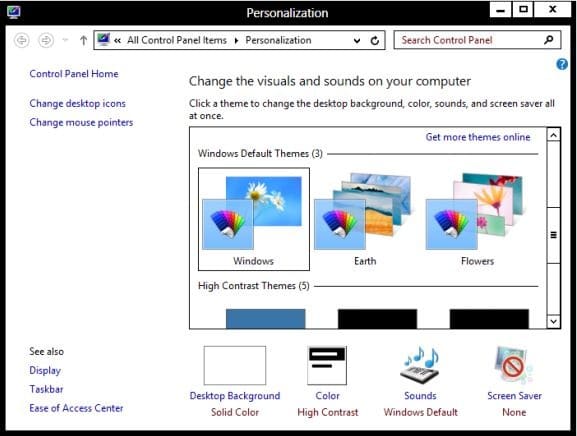Click the theme list scroll up arrow
577x436 pixels.
click(553, 135)
